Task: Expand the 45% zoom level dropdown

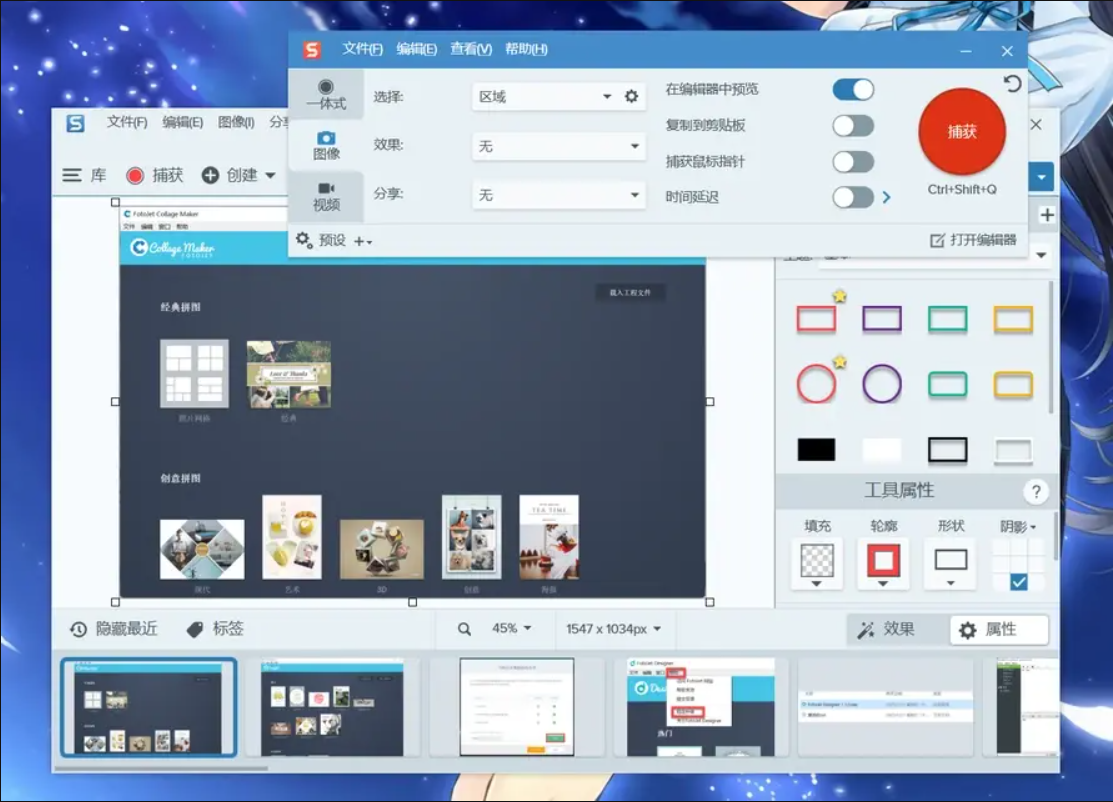Action: point(512,629)
